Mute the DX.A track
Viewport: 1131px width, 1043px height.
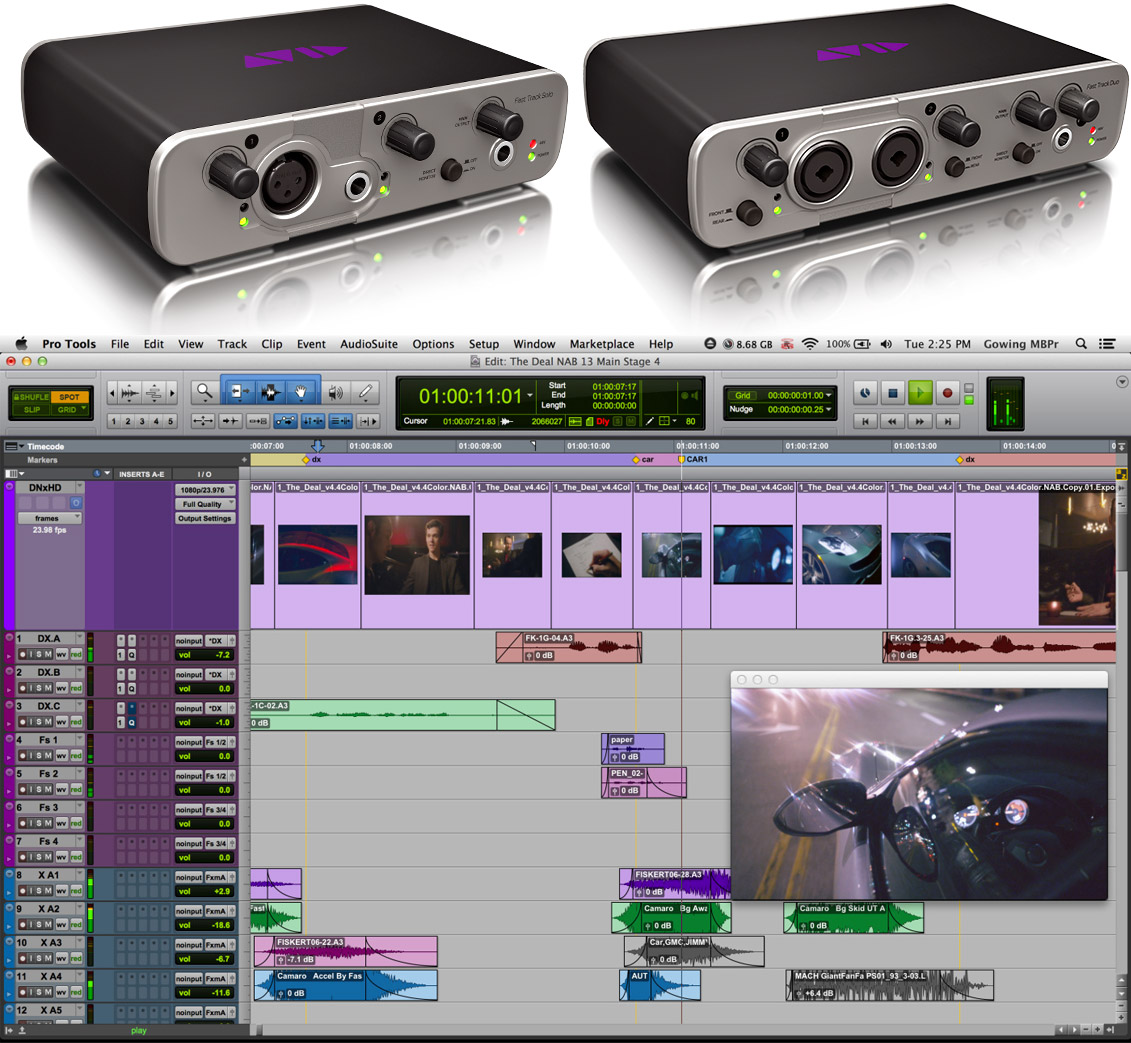[48, 655]
